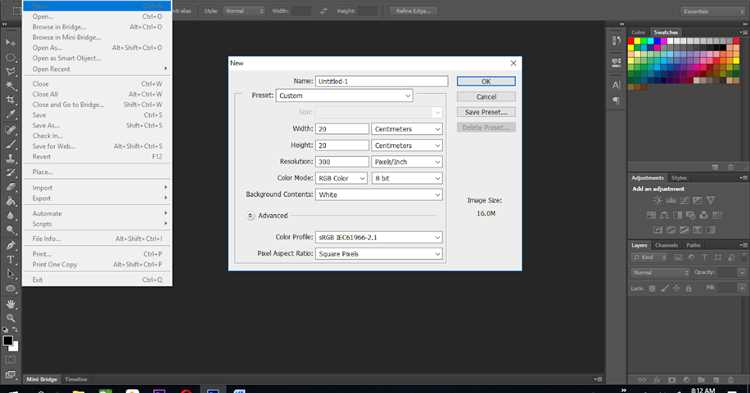Select the Blur tool
This screenshot has width=750, height=393.
[10, 216]
